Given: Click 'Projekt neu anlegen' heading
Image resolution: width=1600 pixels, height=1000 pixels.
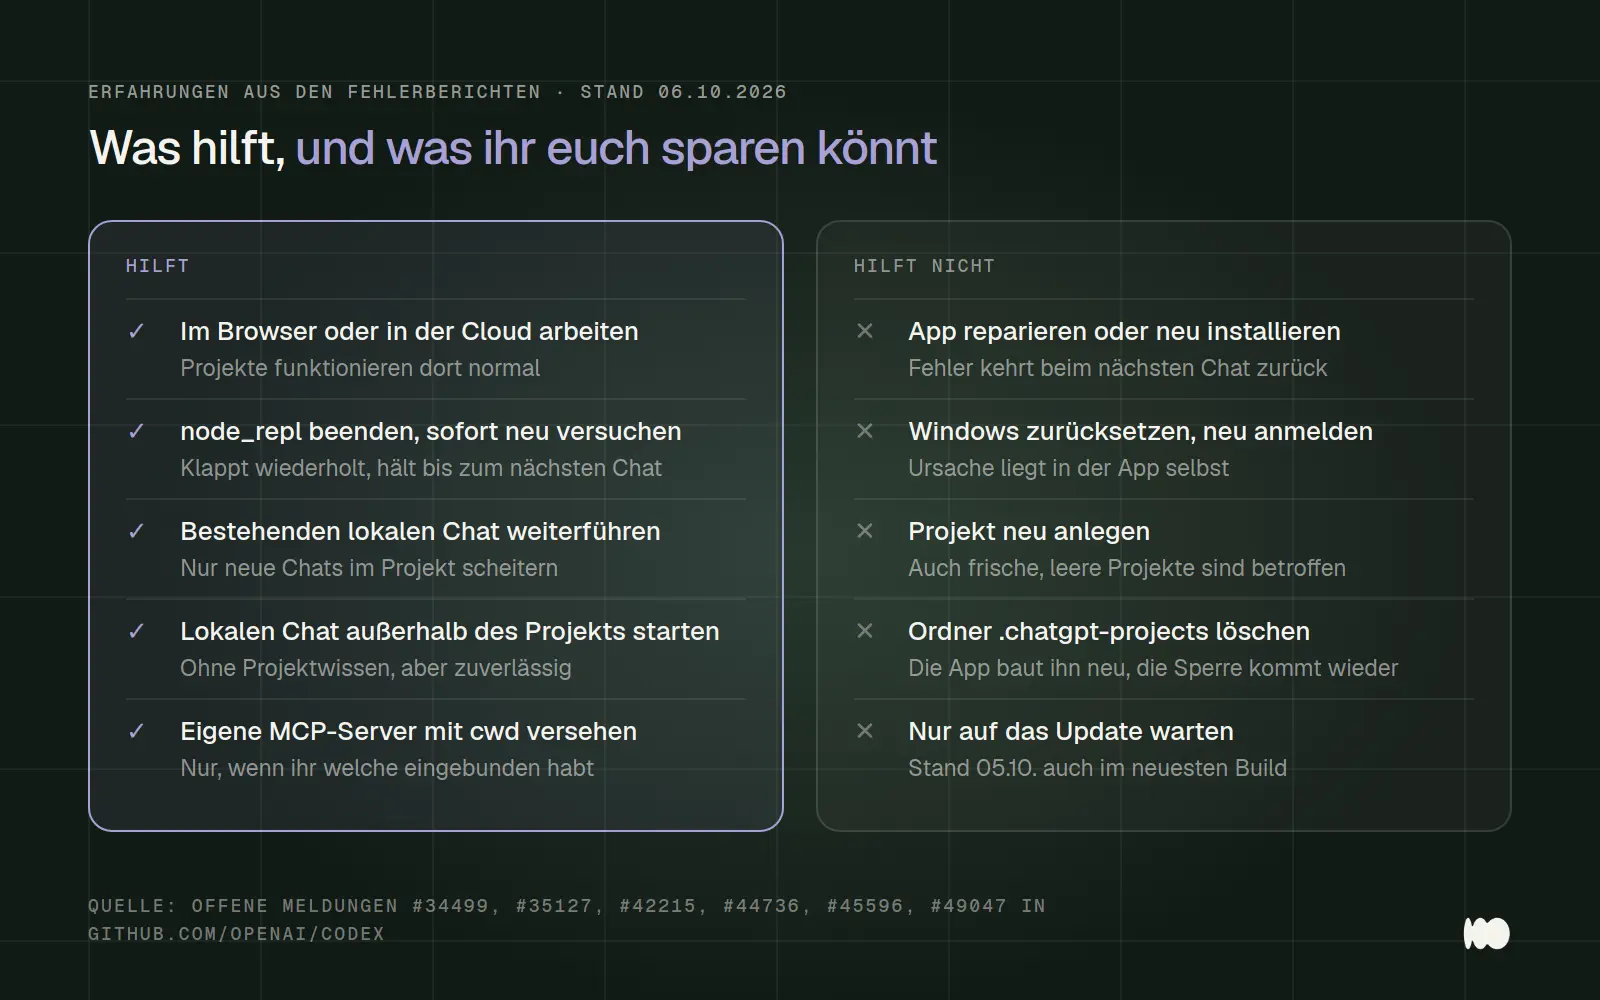Looking at the screenshot, I should (1029, 531).
